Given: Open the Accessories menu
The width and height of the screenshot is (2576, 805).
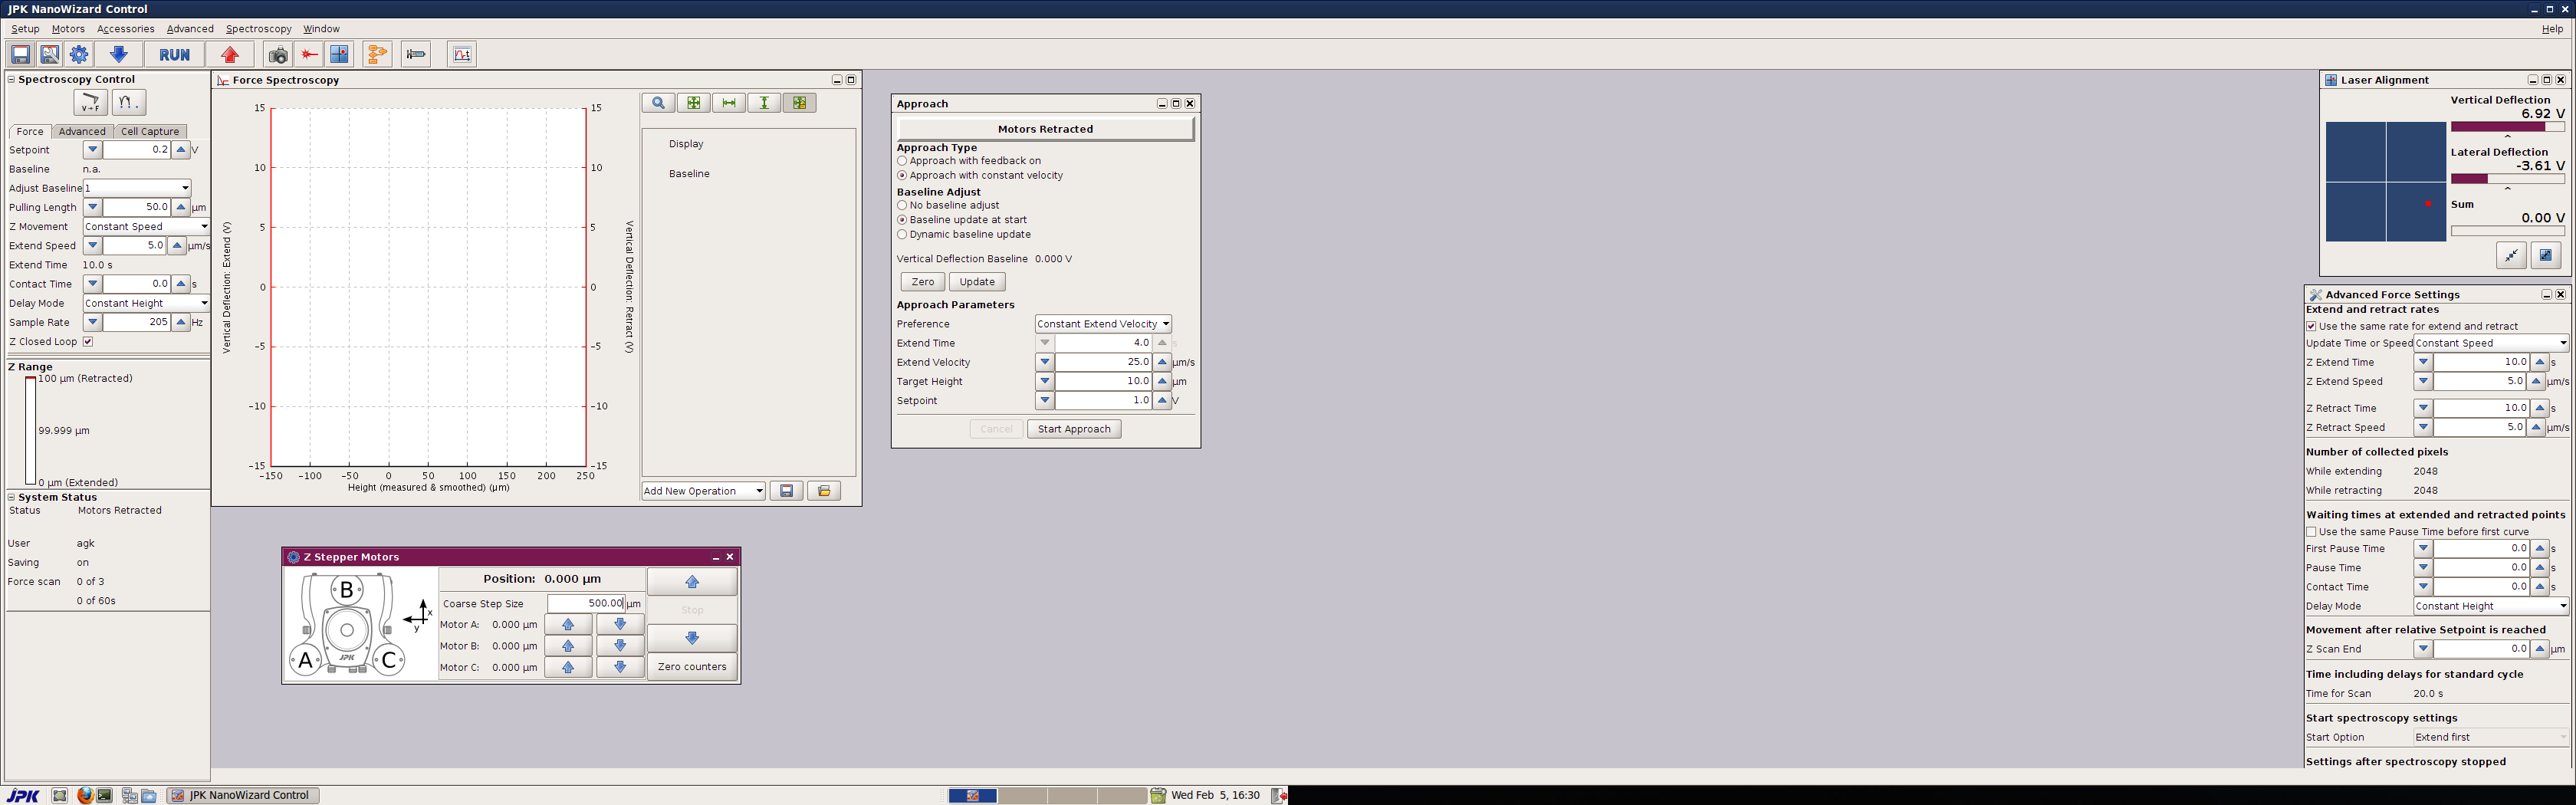Looking at the screenshot, I should (126, 29).
